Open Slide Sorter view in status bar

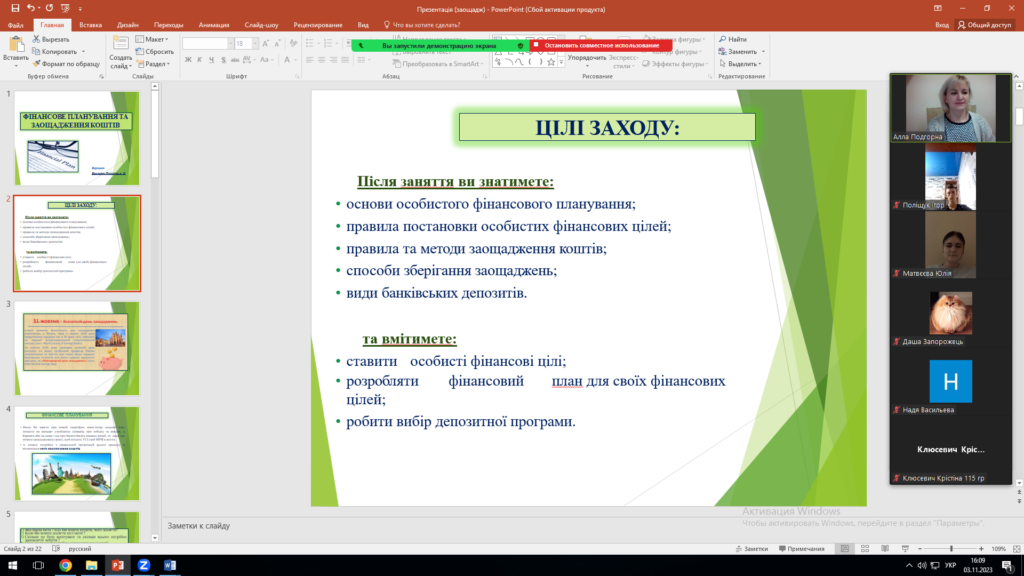865,549
